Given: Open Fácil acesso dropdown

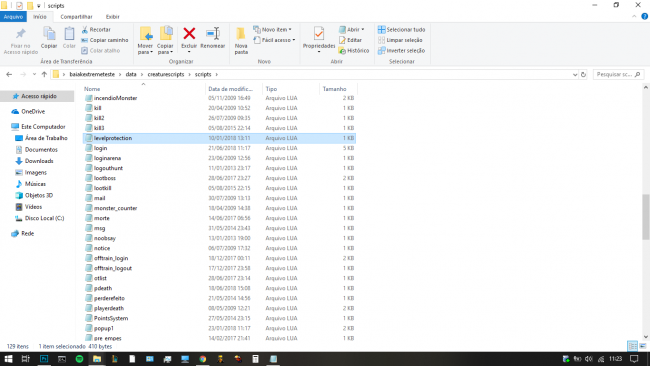Looking at the screenshot, I should (x=274, y=40).
